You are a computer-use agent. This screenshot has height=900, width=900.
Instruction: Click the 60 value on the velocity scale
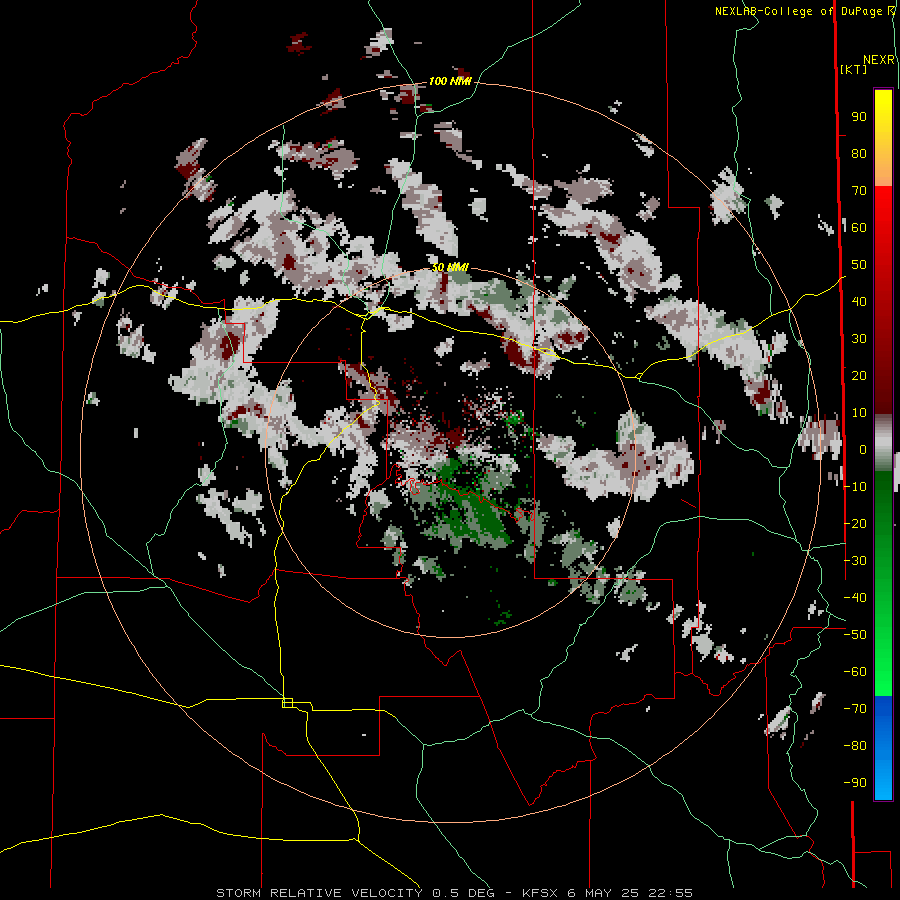pyautogui.click(x=859, y=227)
